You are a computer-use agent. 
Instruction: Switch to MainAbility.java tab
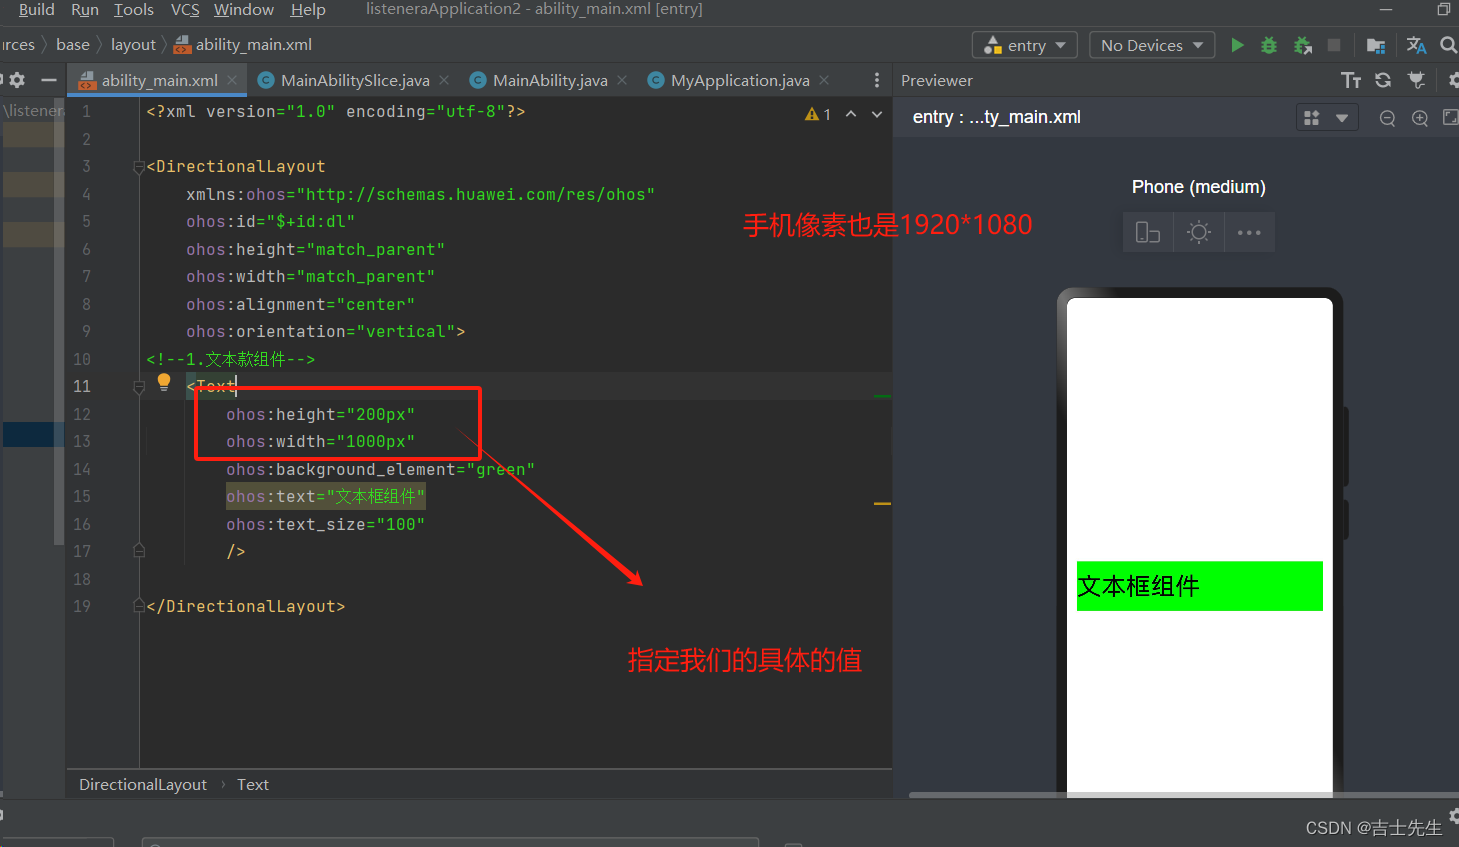(550, 80)
